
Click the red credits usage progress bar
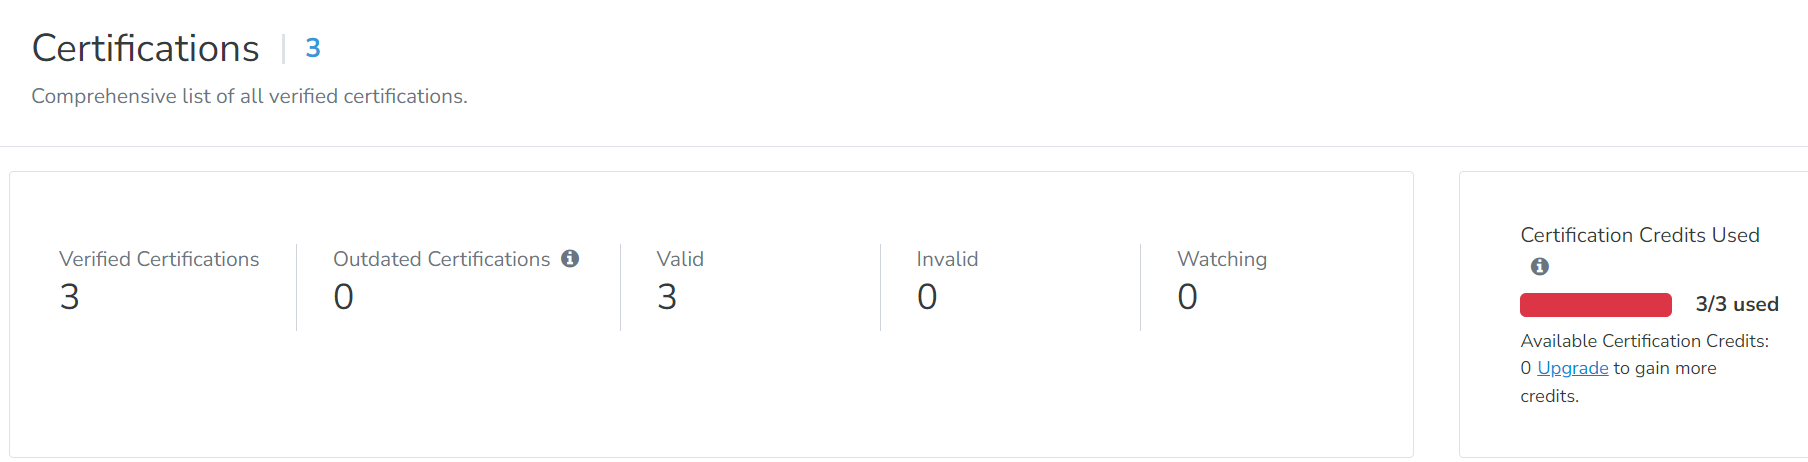pos(1595,305)
